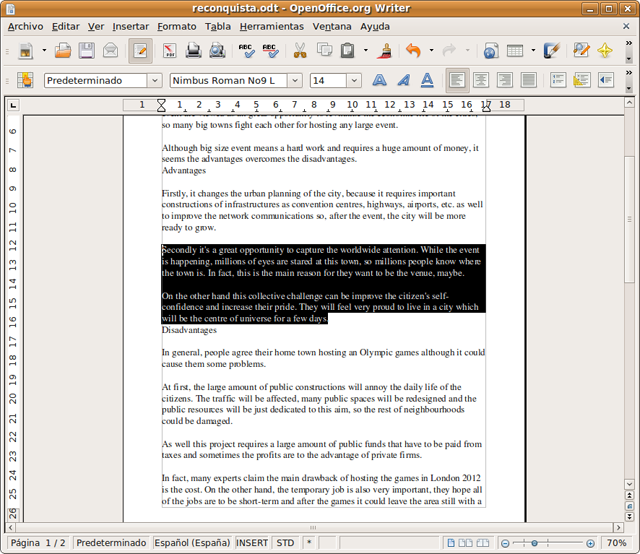Toggle Bold formatting
The image size is (640, 554).
380,80
